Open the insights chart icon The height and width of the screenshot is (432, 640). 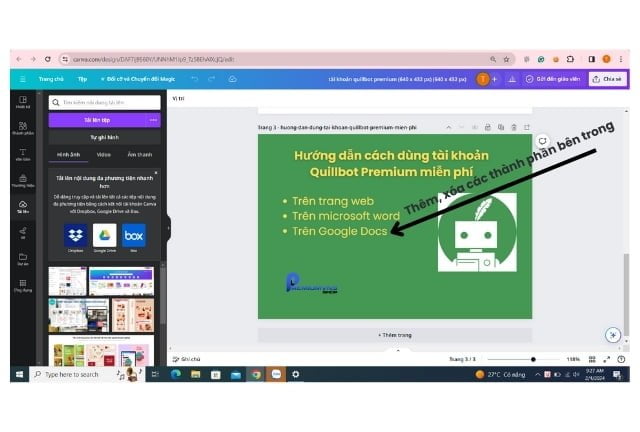(512, 79)
